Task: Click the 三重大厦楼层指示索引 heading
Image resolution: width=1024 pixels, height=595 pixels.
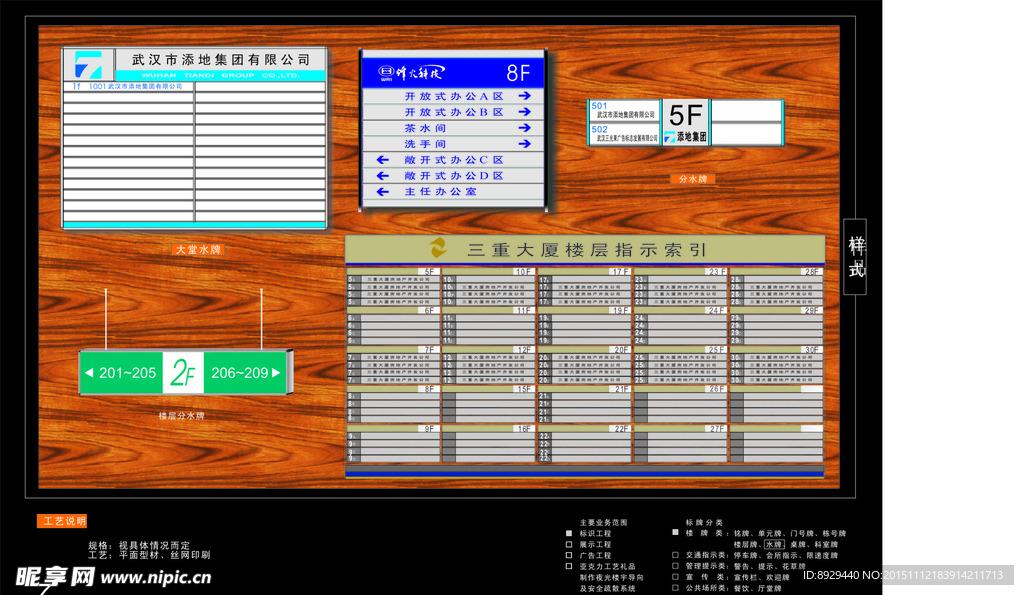Action: pyautogui.click(x=586, y=249)
